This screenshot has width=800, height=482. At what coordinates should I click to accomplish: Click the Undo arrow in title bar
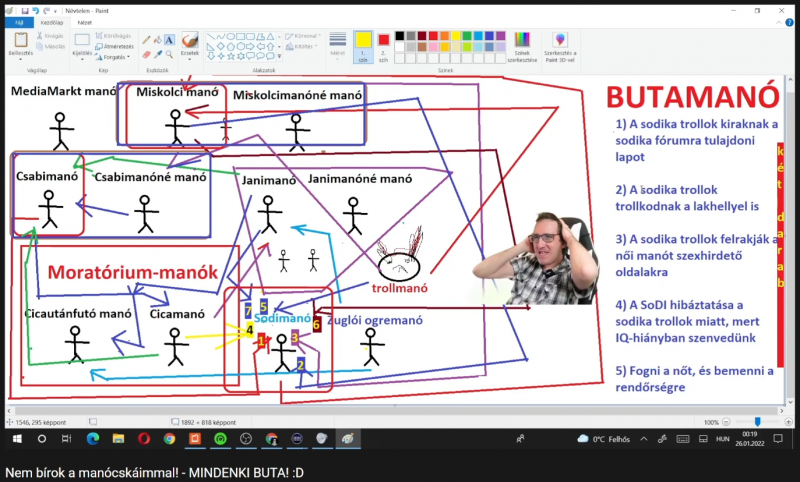pos(35,10)
